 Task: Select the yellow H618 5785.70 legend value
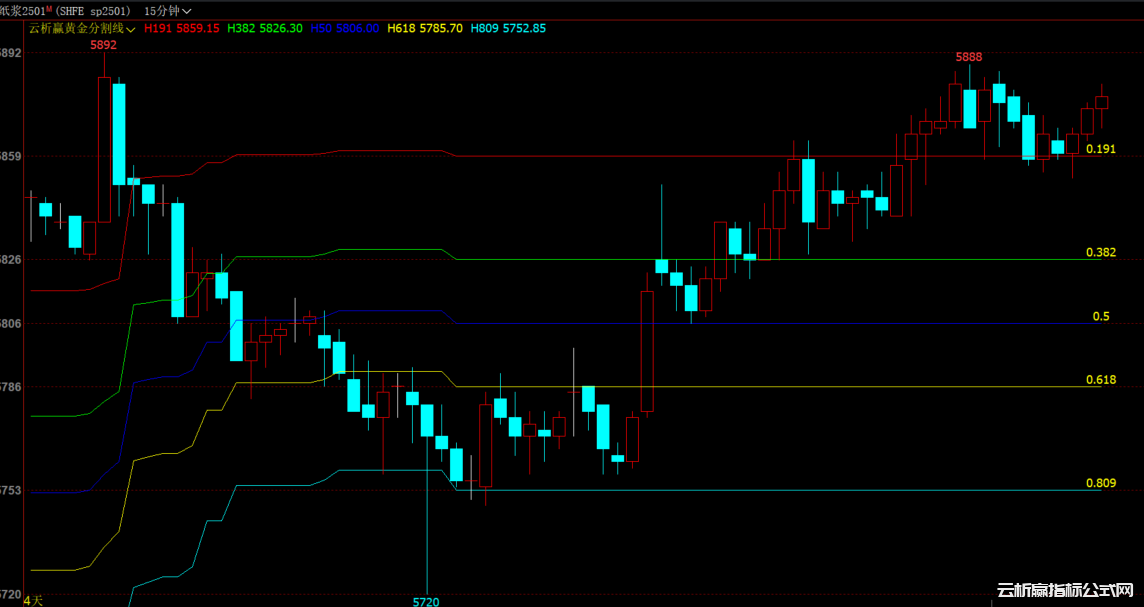tap(425, 28)
